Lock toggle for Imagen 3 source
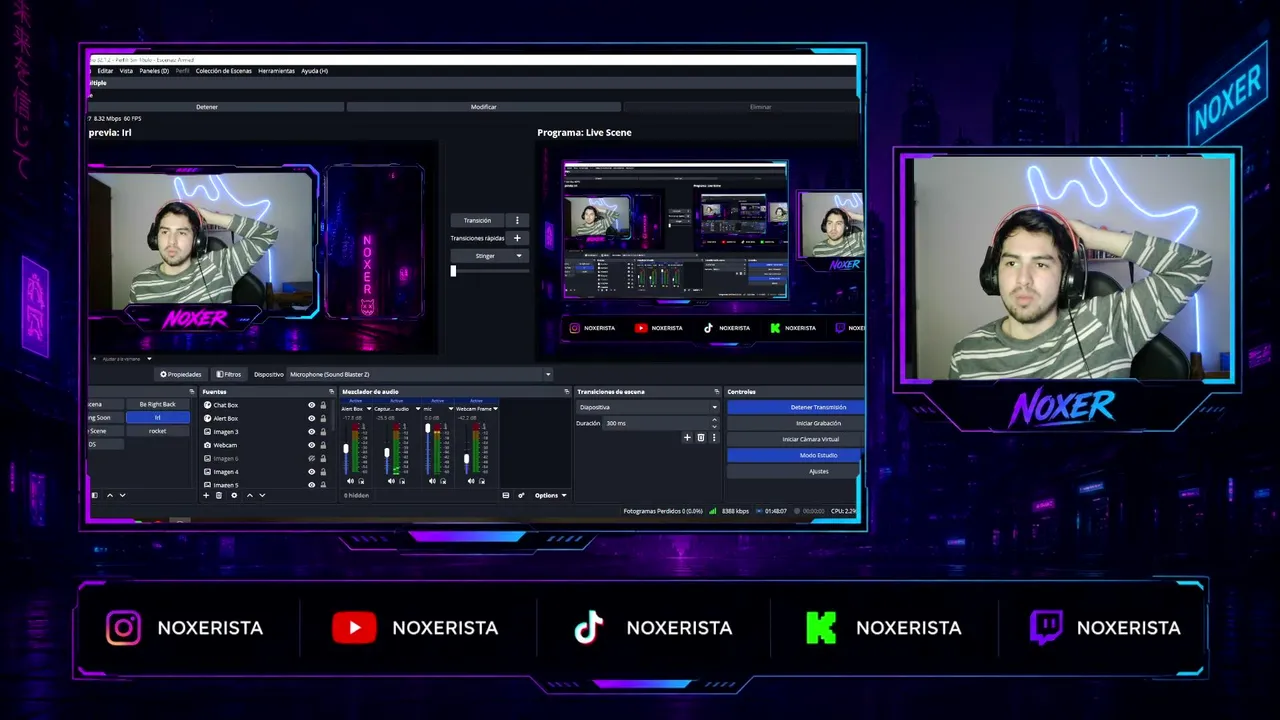 click(x=323, y=432)
